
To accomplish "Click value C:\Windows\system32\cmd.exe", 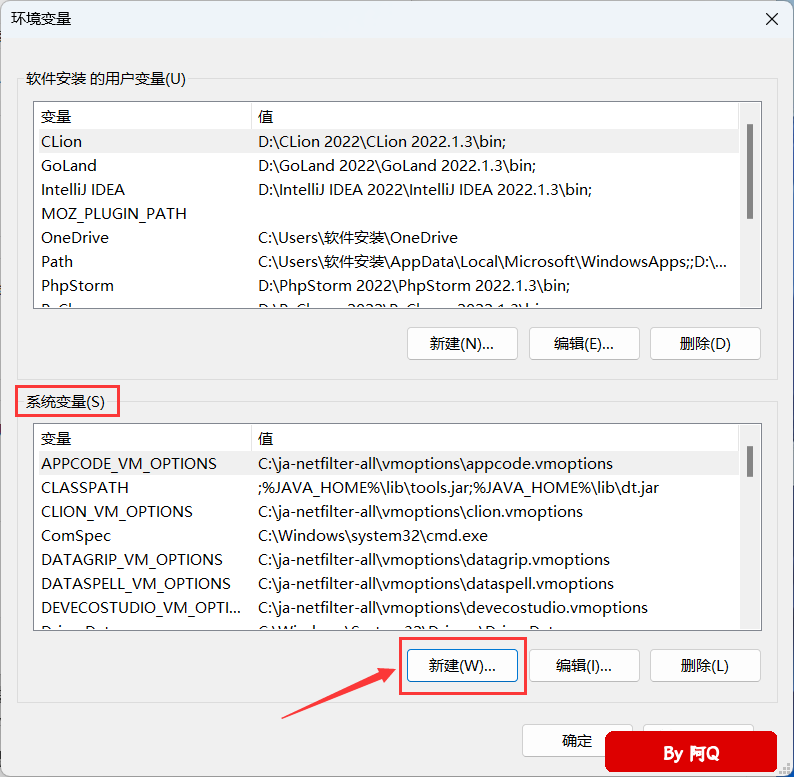I will (x=373, y=536).
